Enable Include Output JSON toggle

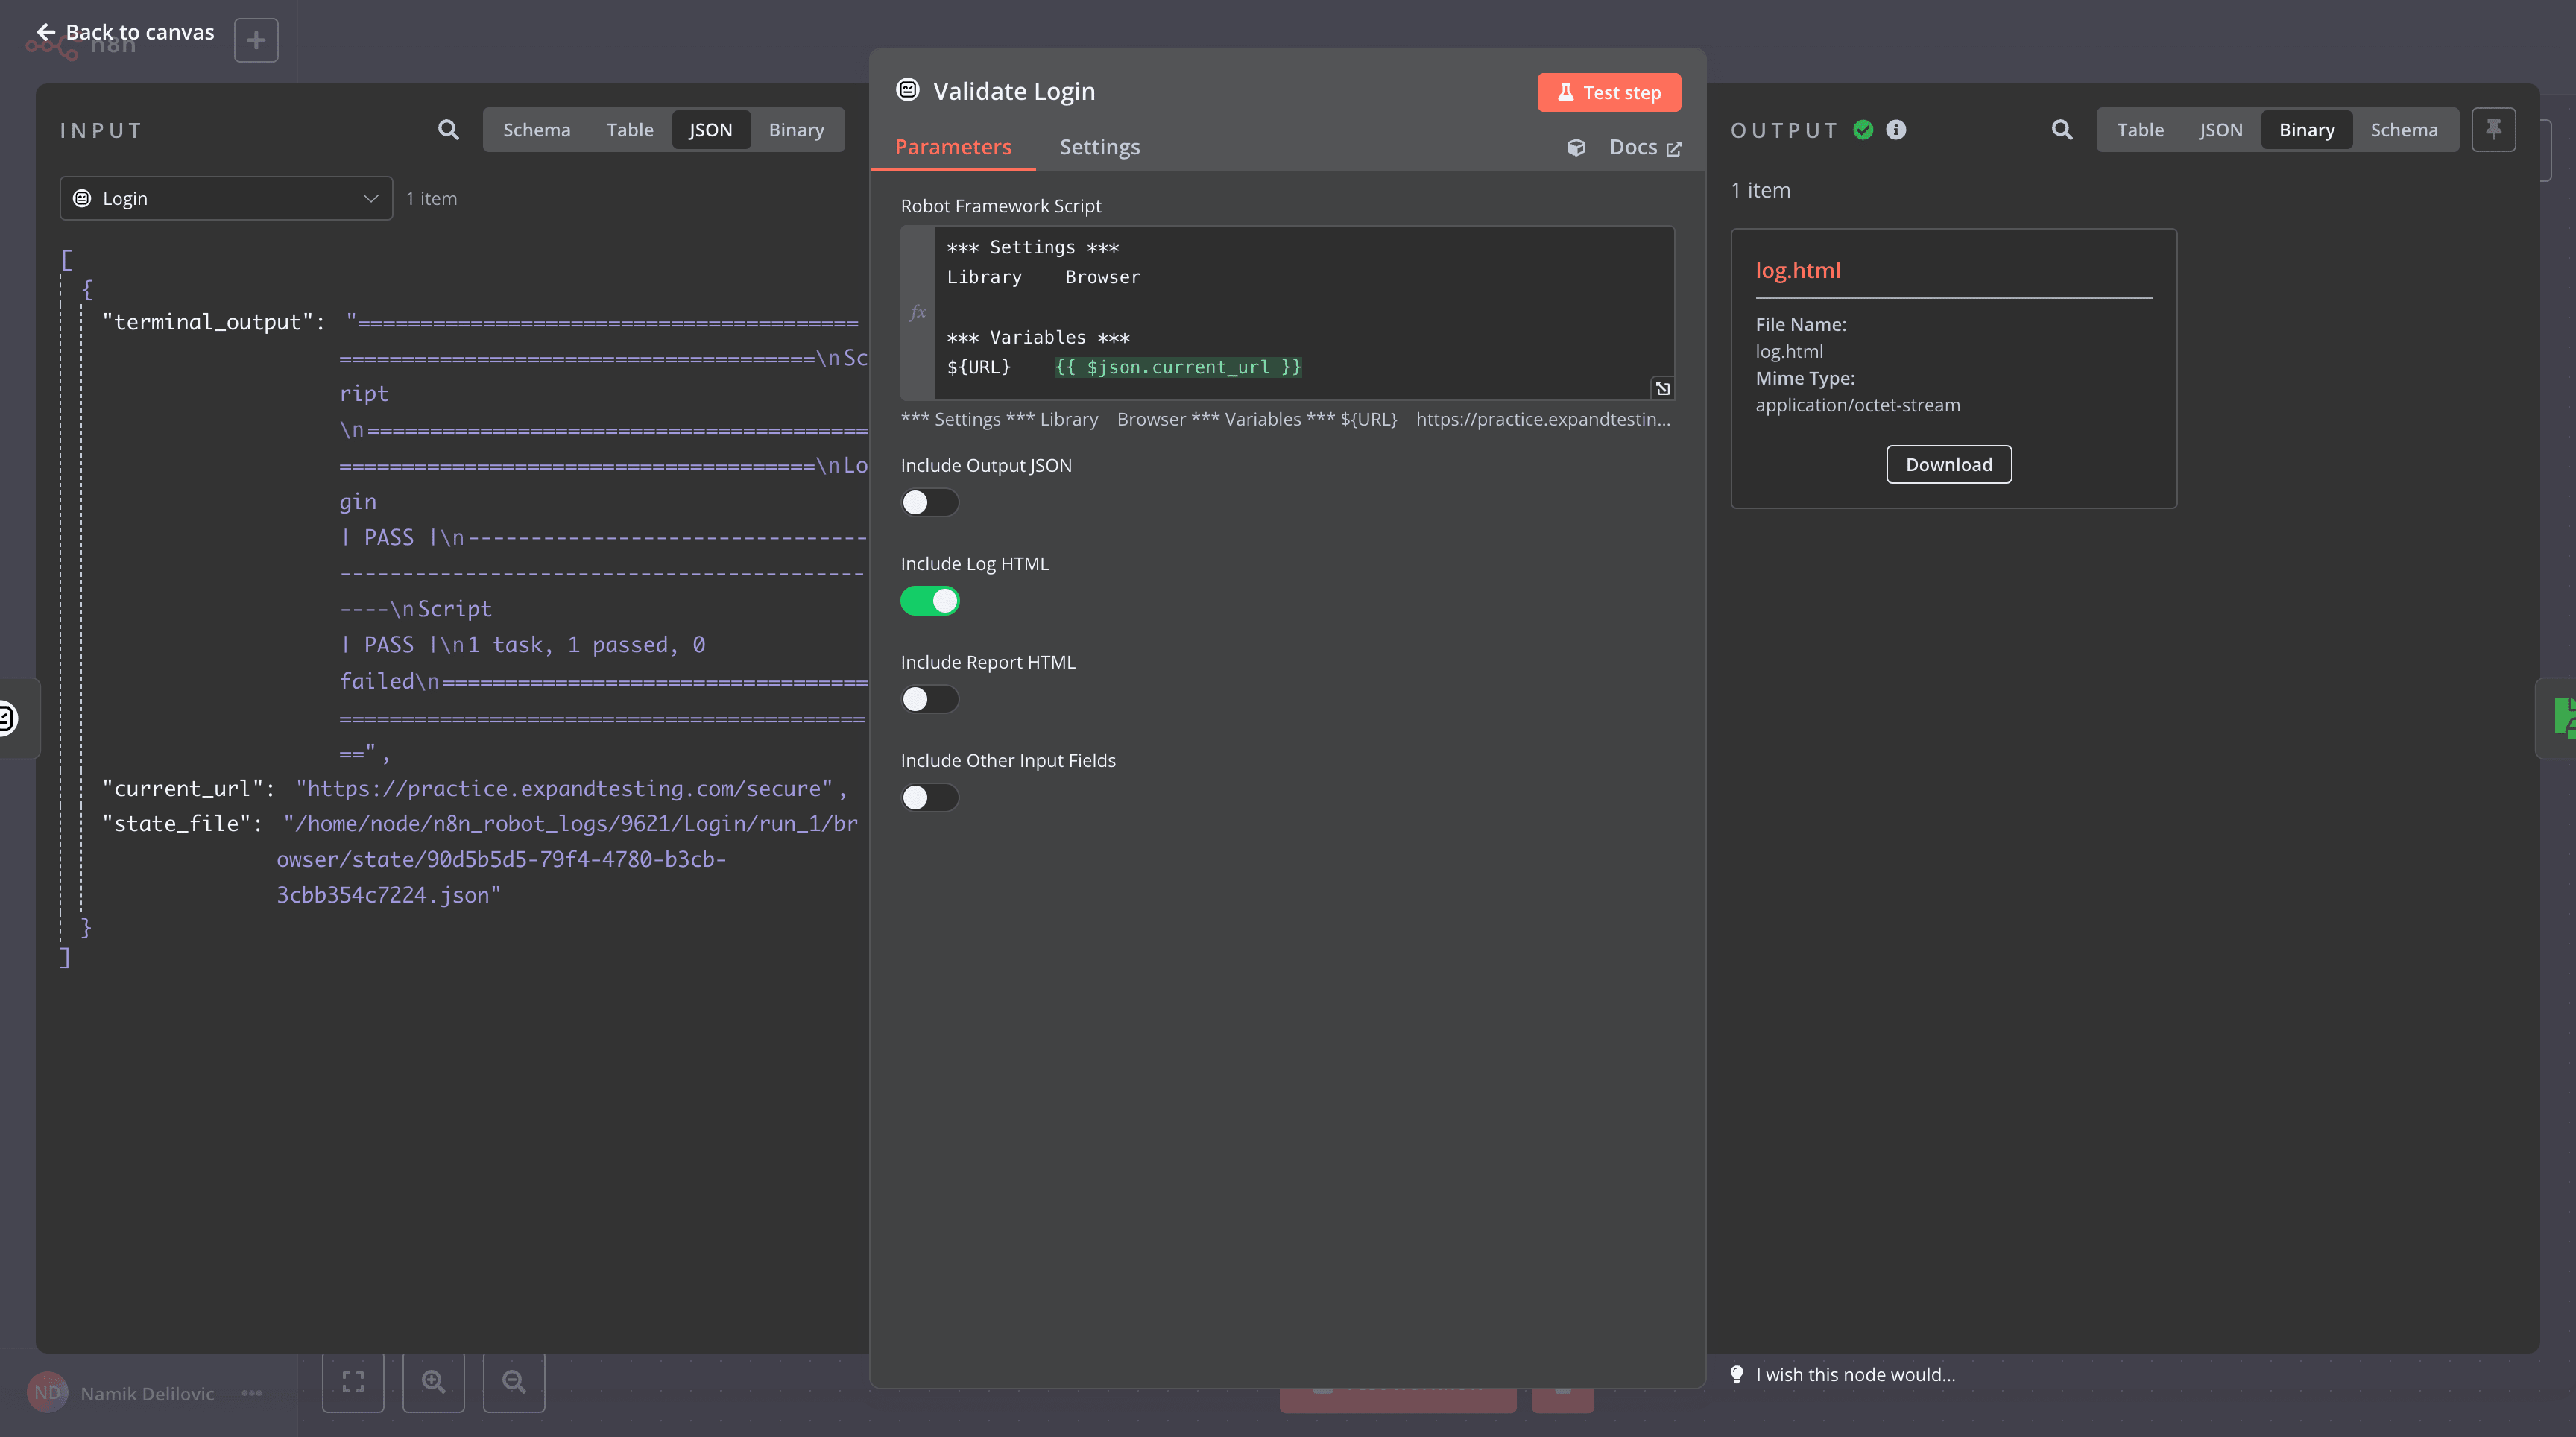[929, 502]
